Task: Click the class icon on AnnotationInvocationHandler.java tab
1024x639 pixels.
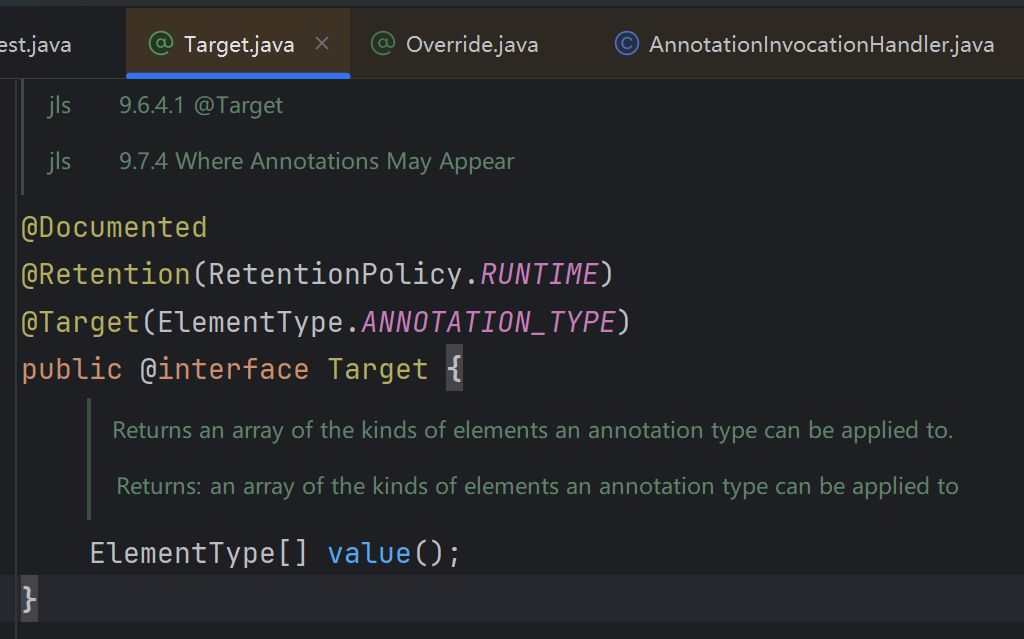Action: click(x=626, y=44)
